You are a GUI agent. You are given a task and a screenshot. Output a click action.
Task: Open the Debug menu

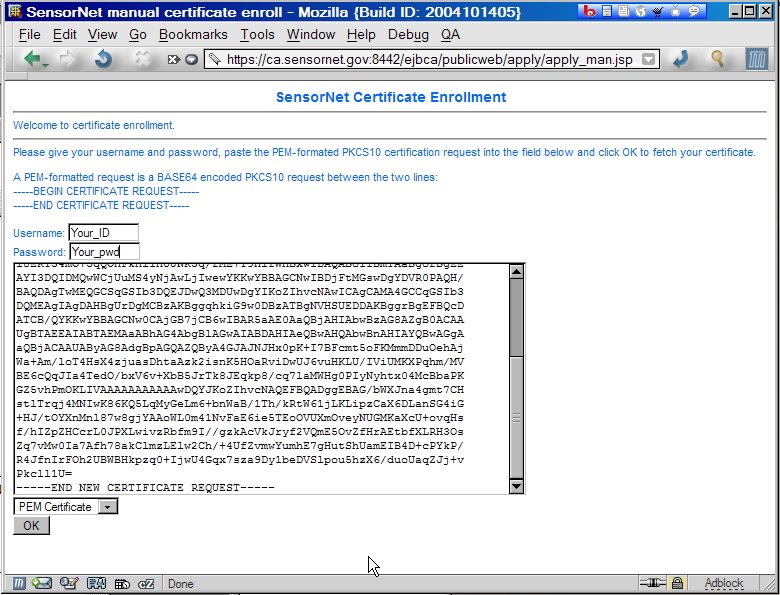(x=408, y=34)
